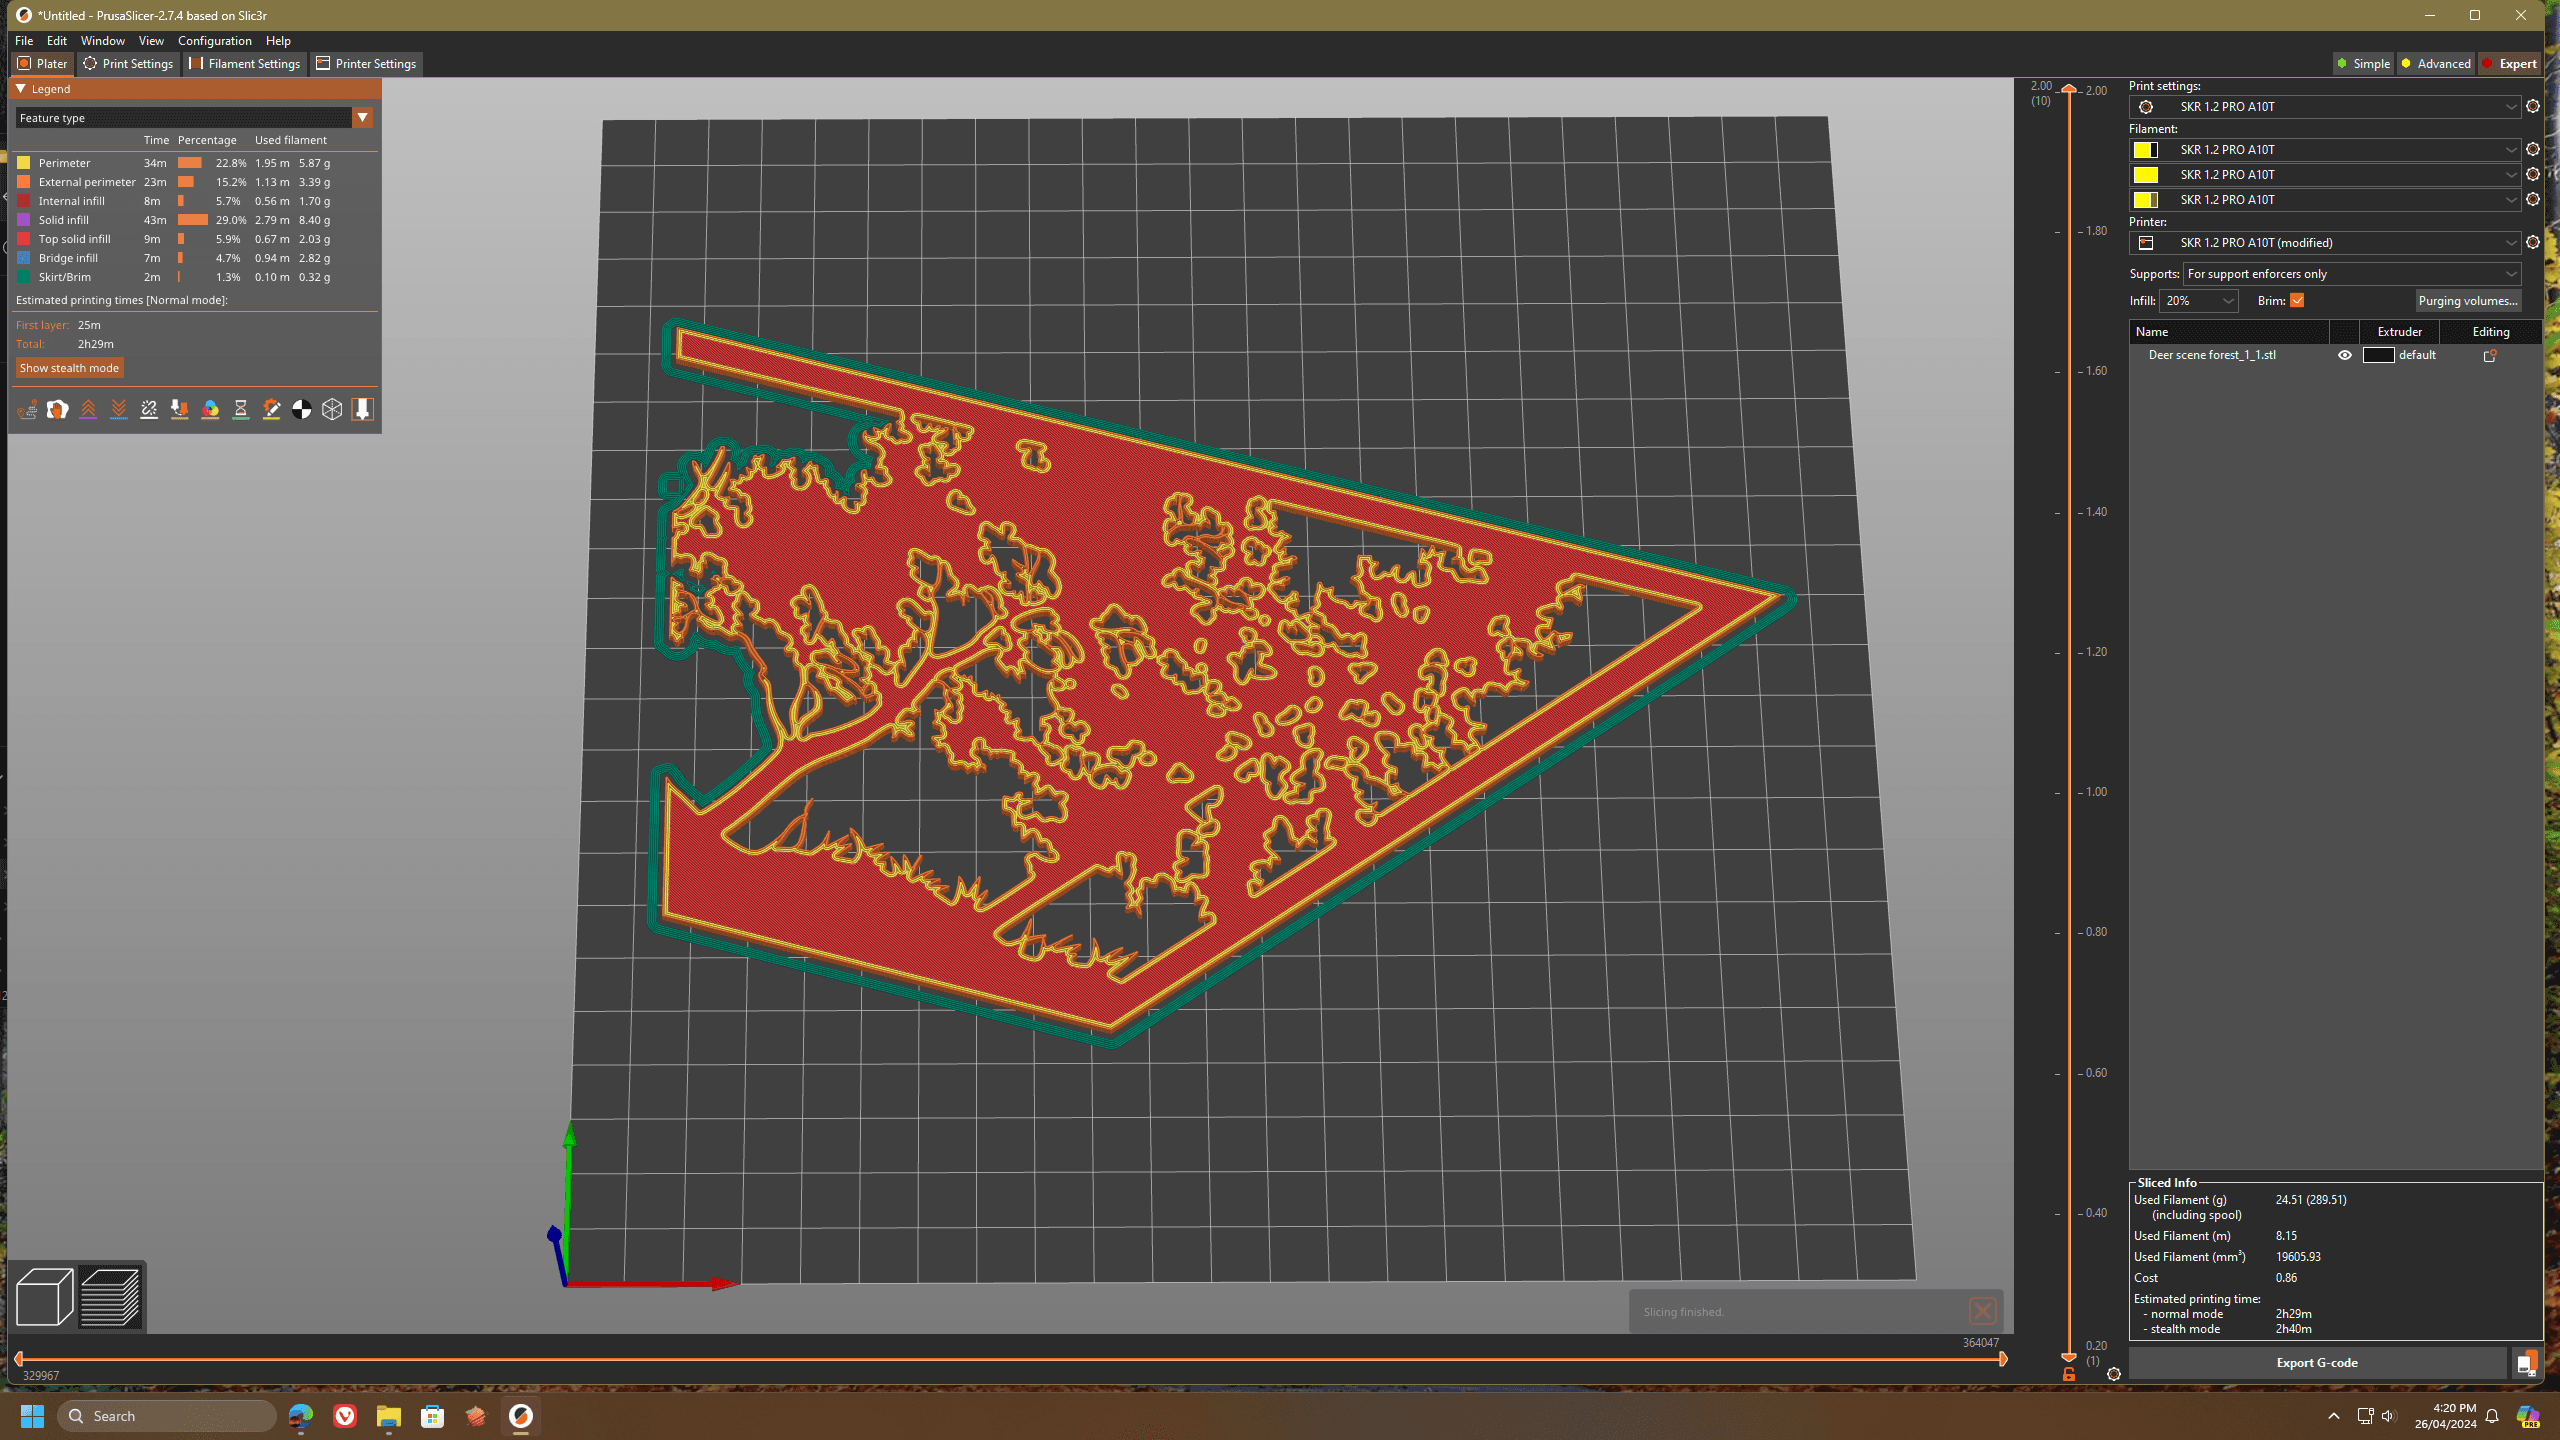
Task: Open Microsoft Store from taskbar
Action: click(x=432, y=1415)
